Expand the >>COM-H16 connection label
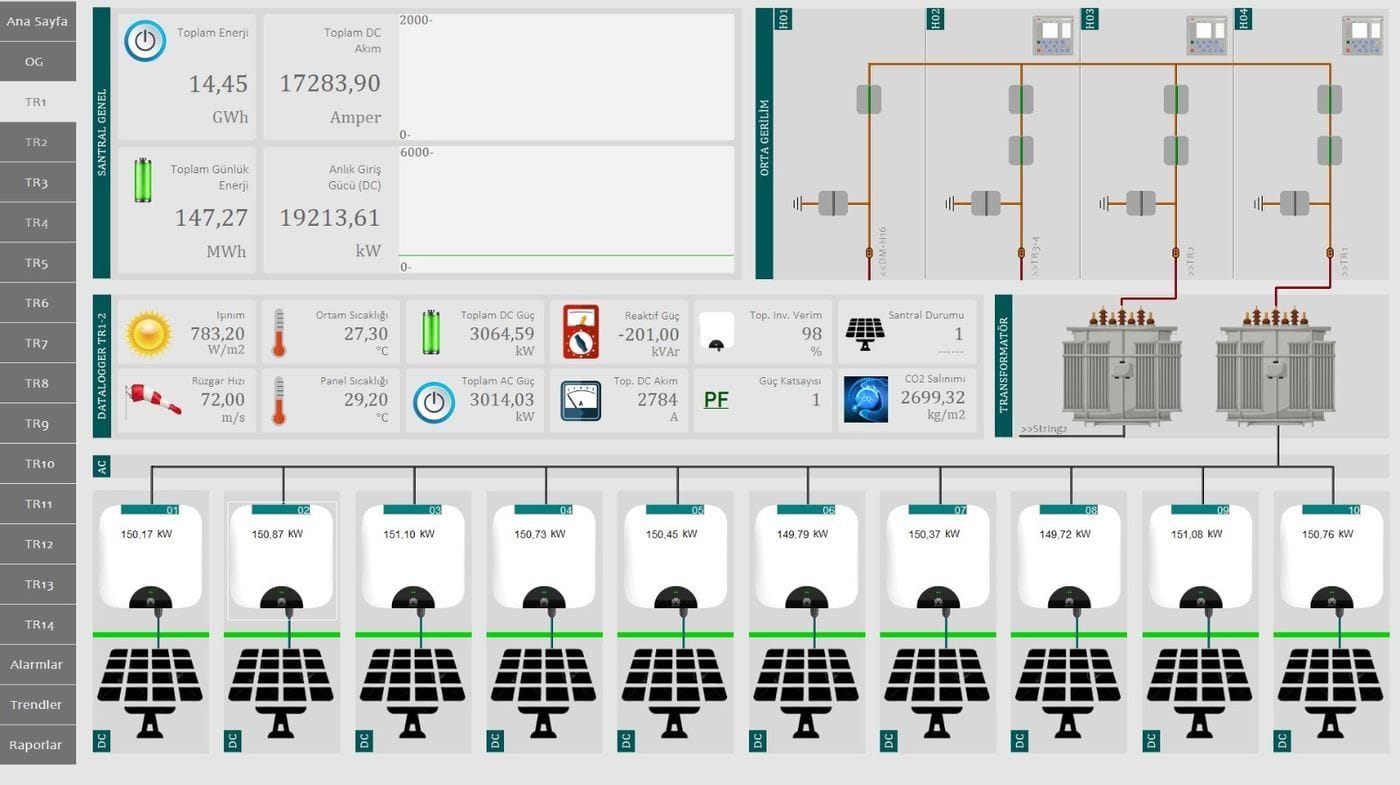This screenshot has width=1400, height=785. tap(882, 248)
